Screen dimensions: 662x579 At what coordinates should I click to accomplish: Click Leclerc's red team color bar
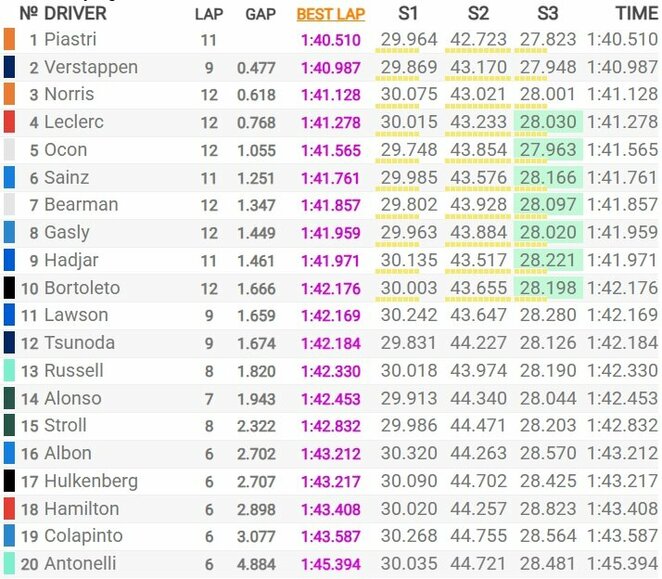[x=9, y=122]
